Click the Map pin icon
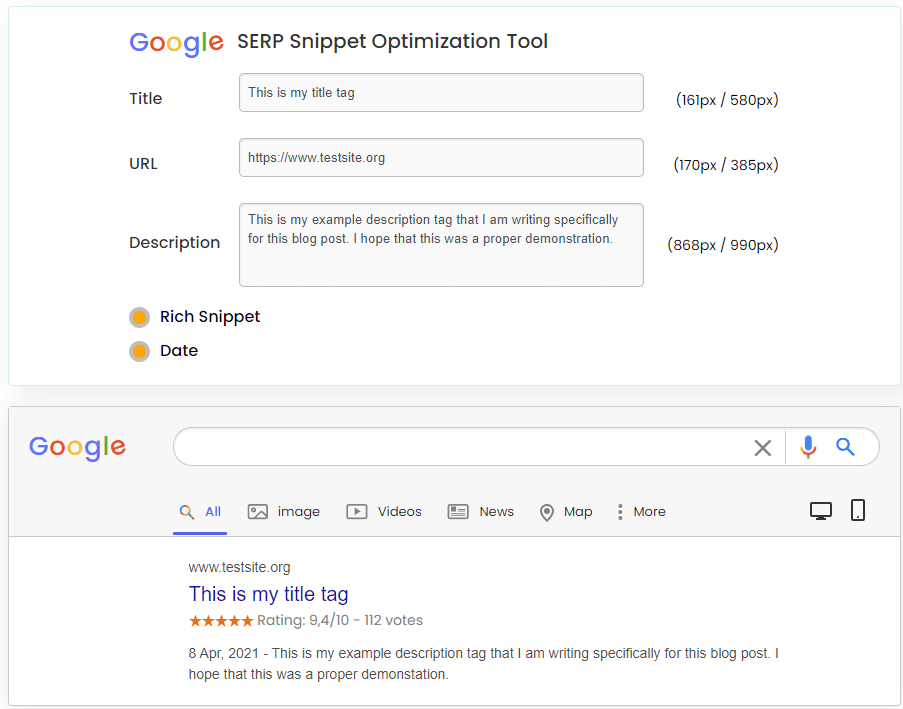 [x=548, y=511]
